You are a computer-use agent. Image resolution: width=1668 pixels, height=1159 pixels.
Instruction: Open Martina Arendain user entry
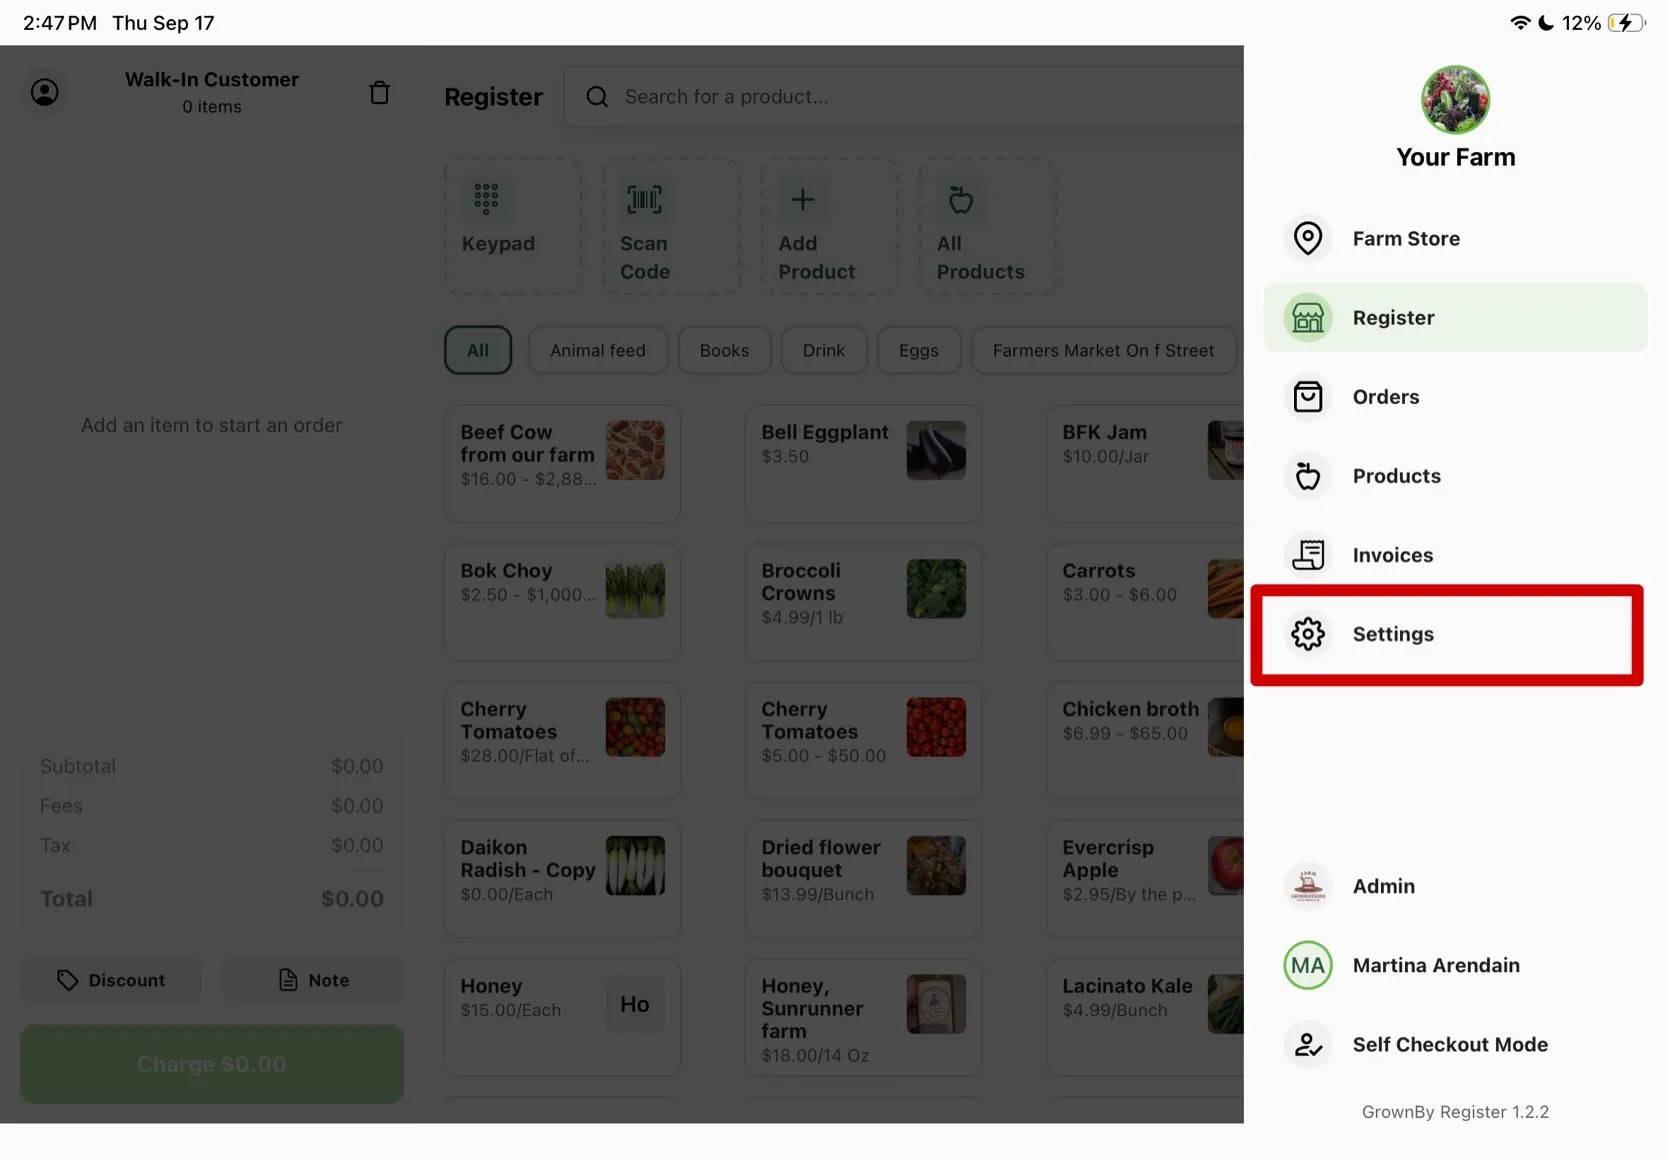[x=1455, y=965]
